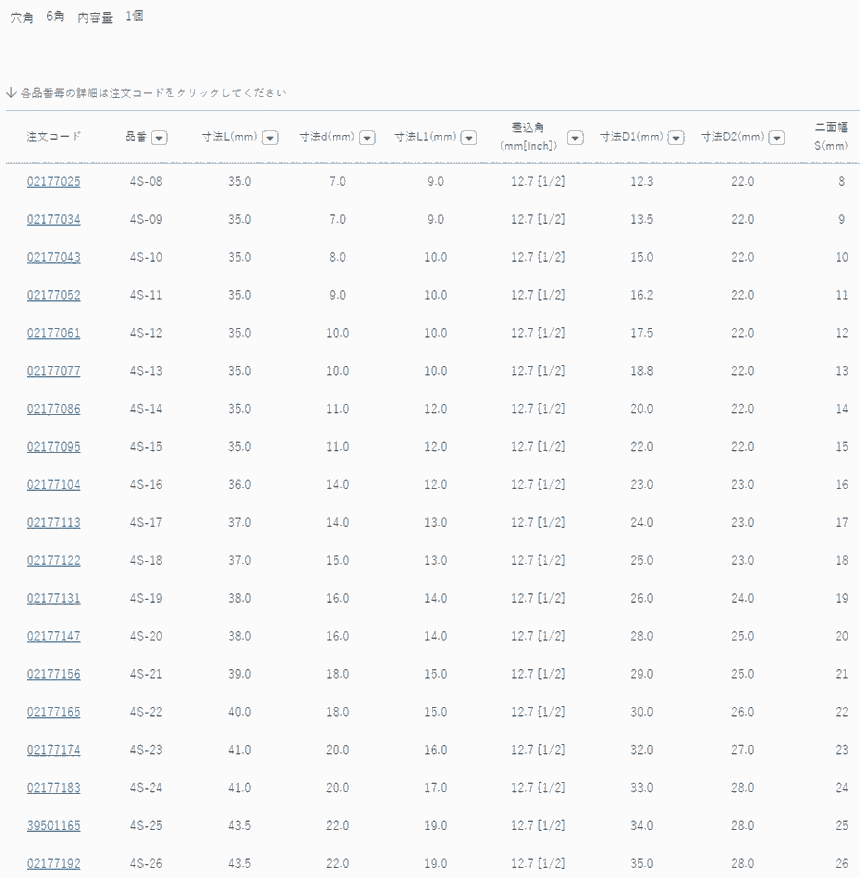Image resolution: width=860 pixels, height=878 pixels.
Task: Open the 寸法D2(mm) filter dropdown
Action: 777,137
